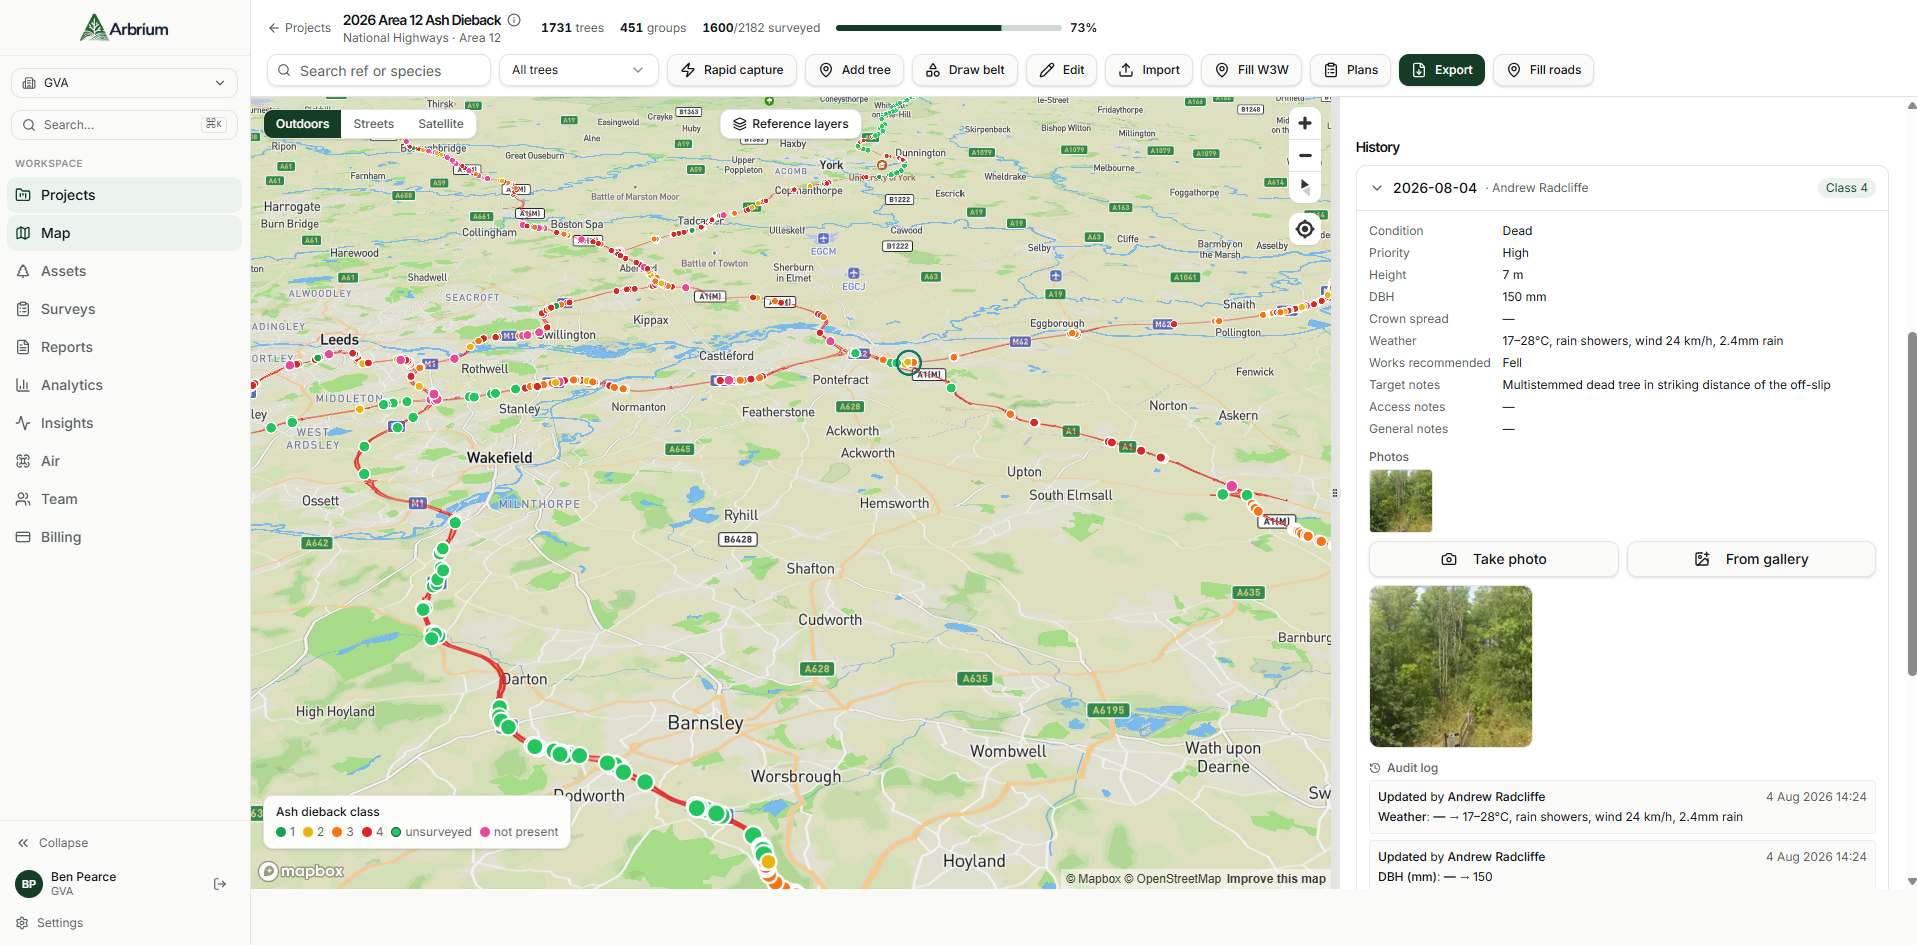Image resolution: width=1917 pixels, height=945 pixels.
Task: Go back to Projects
Action: (299, 28)
